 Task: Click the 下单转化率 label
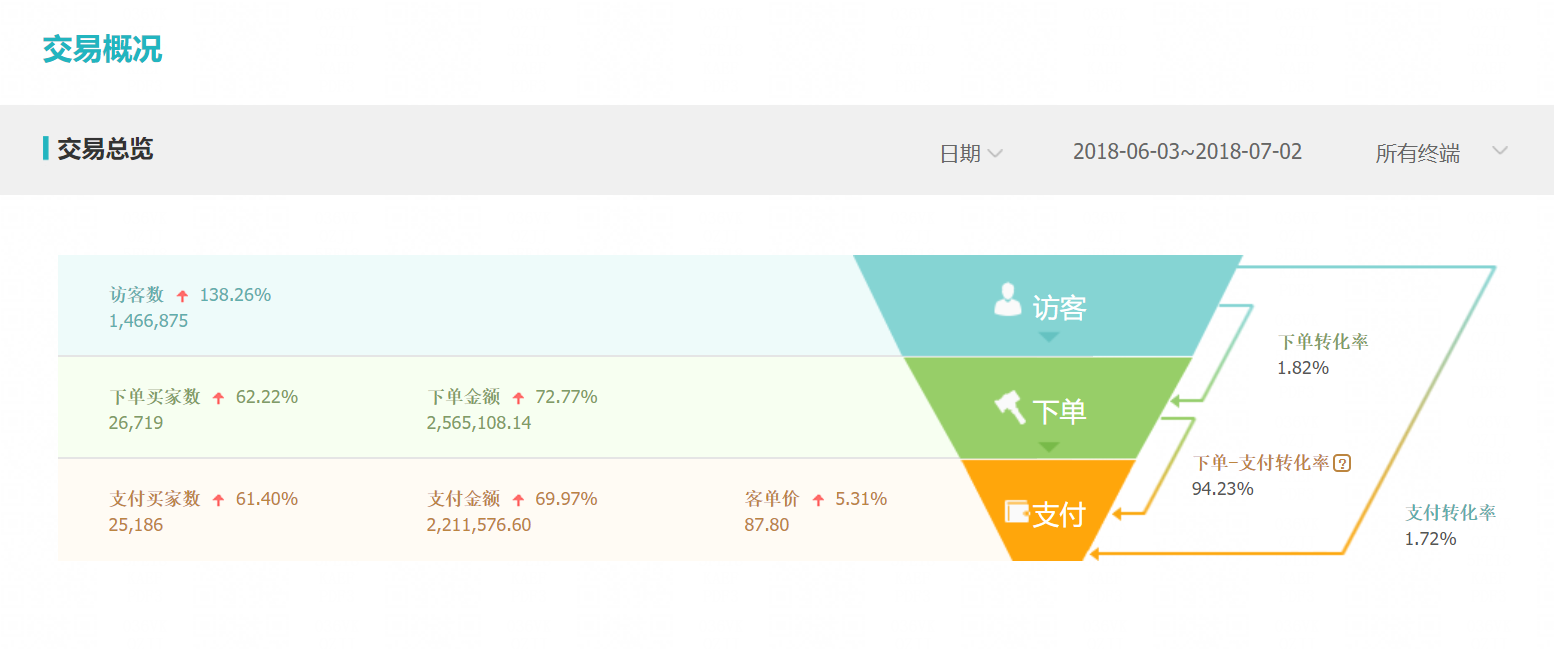(x=1323, y=342)
